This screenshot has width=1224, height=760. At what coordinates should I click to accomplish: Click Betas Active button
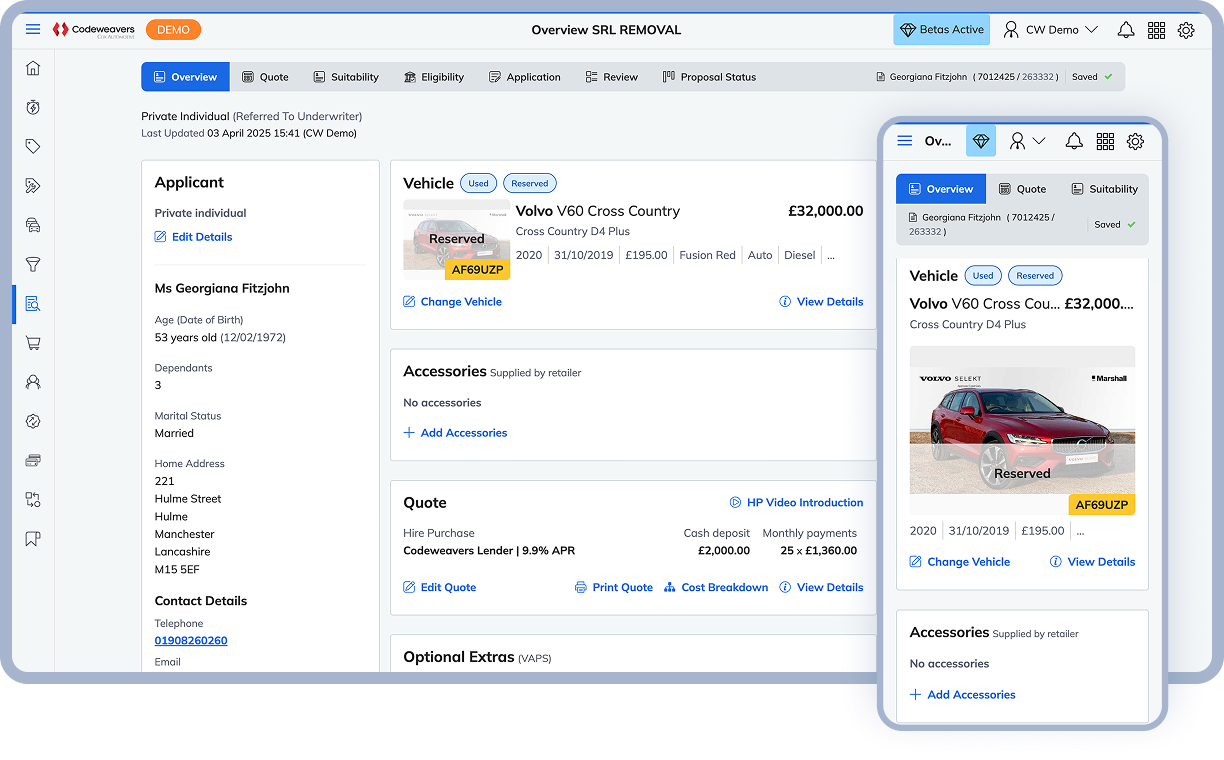941,30
